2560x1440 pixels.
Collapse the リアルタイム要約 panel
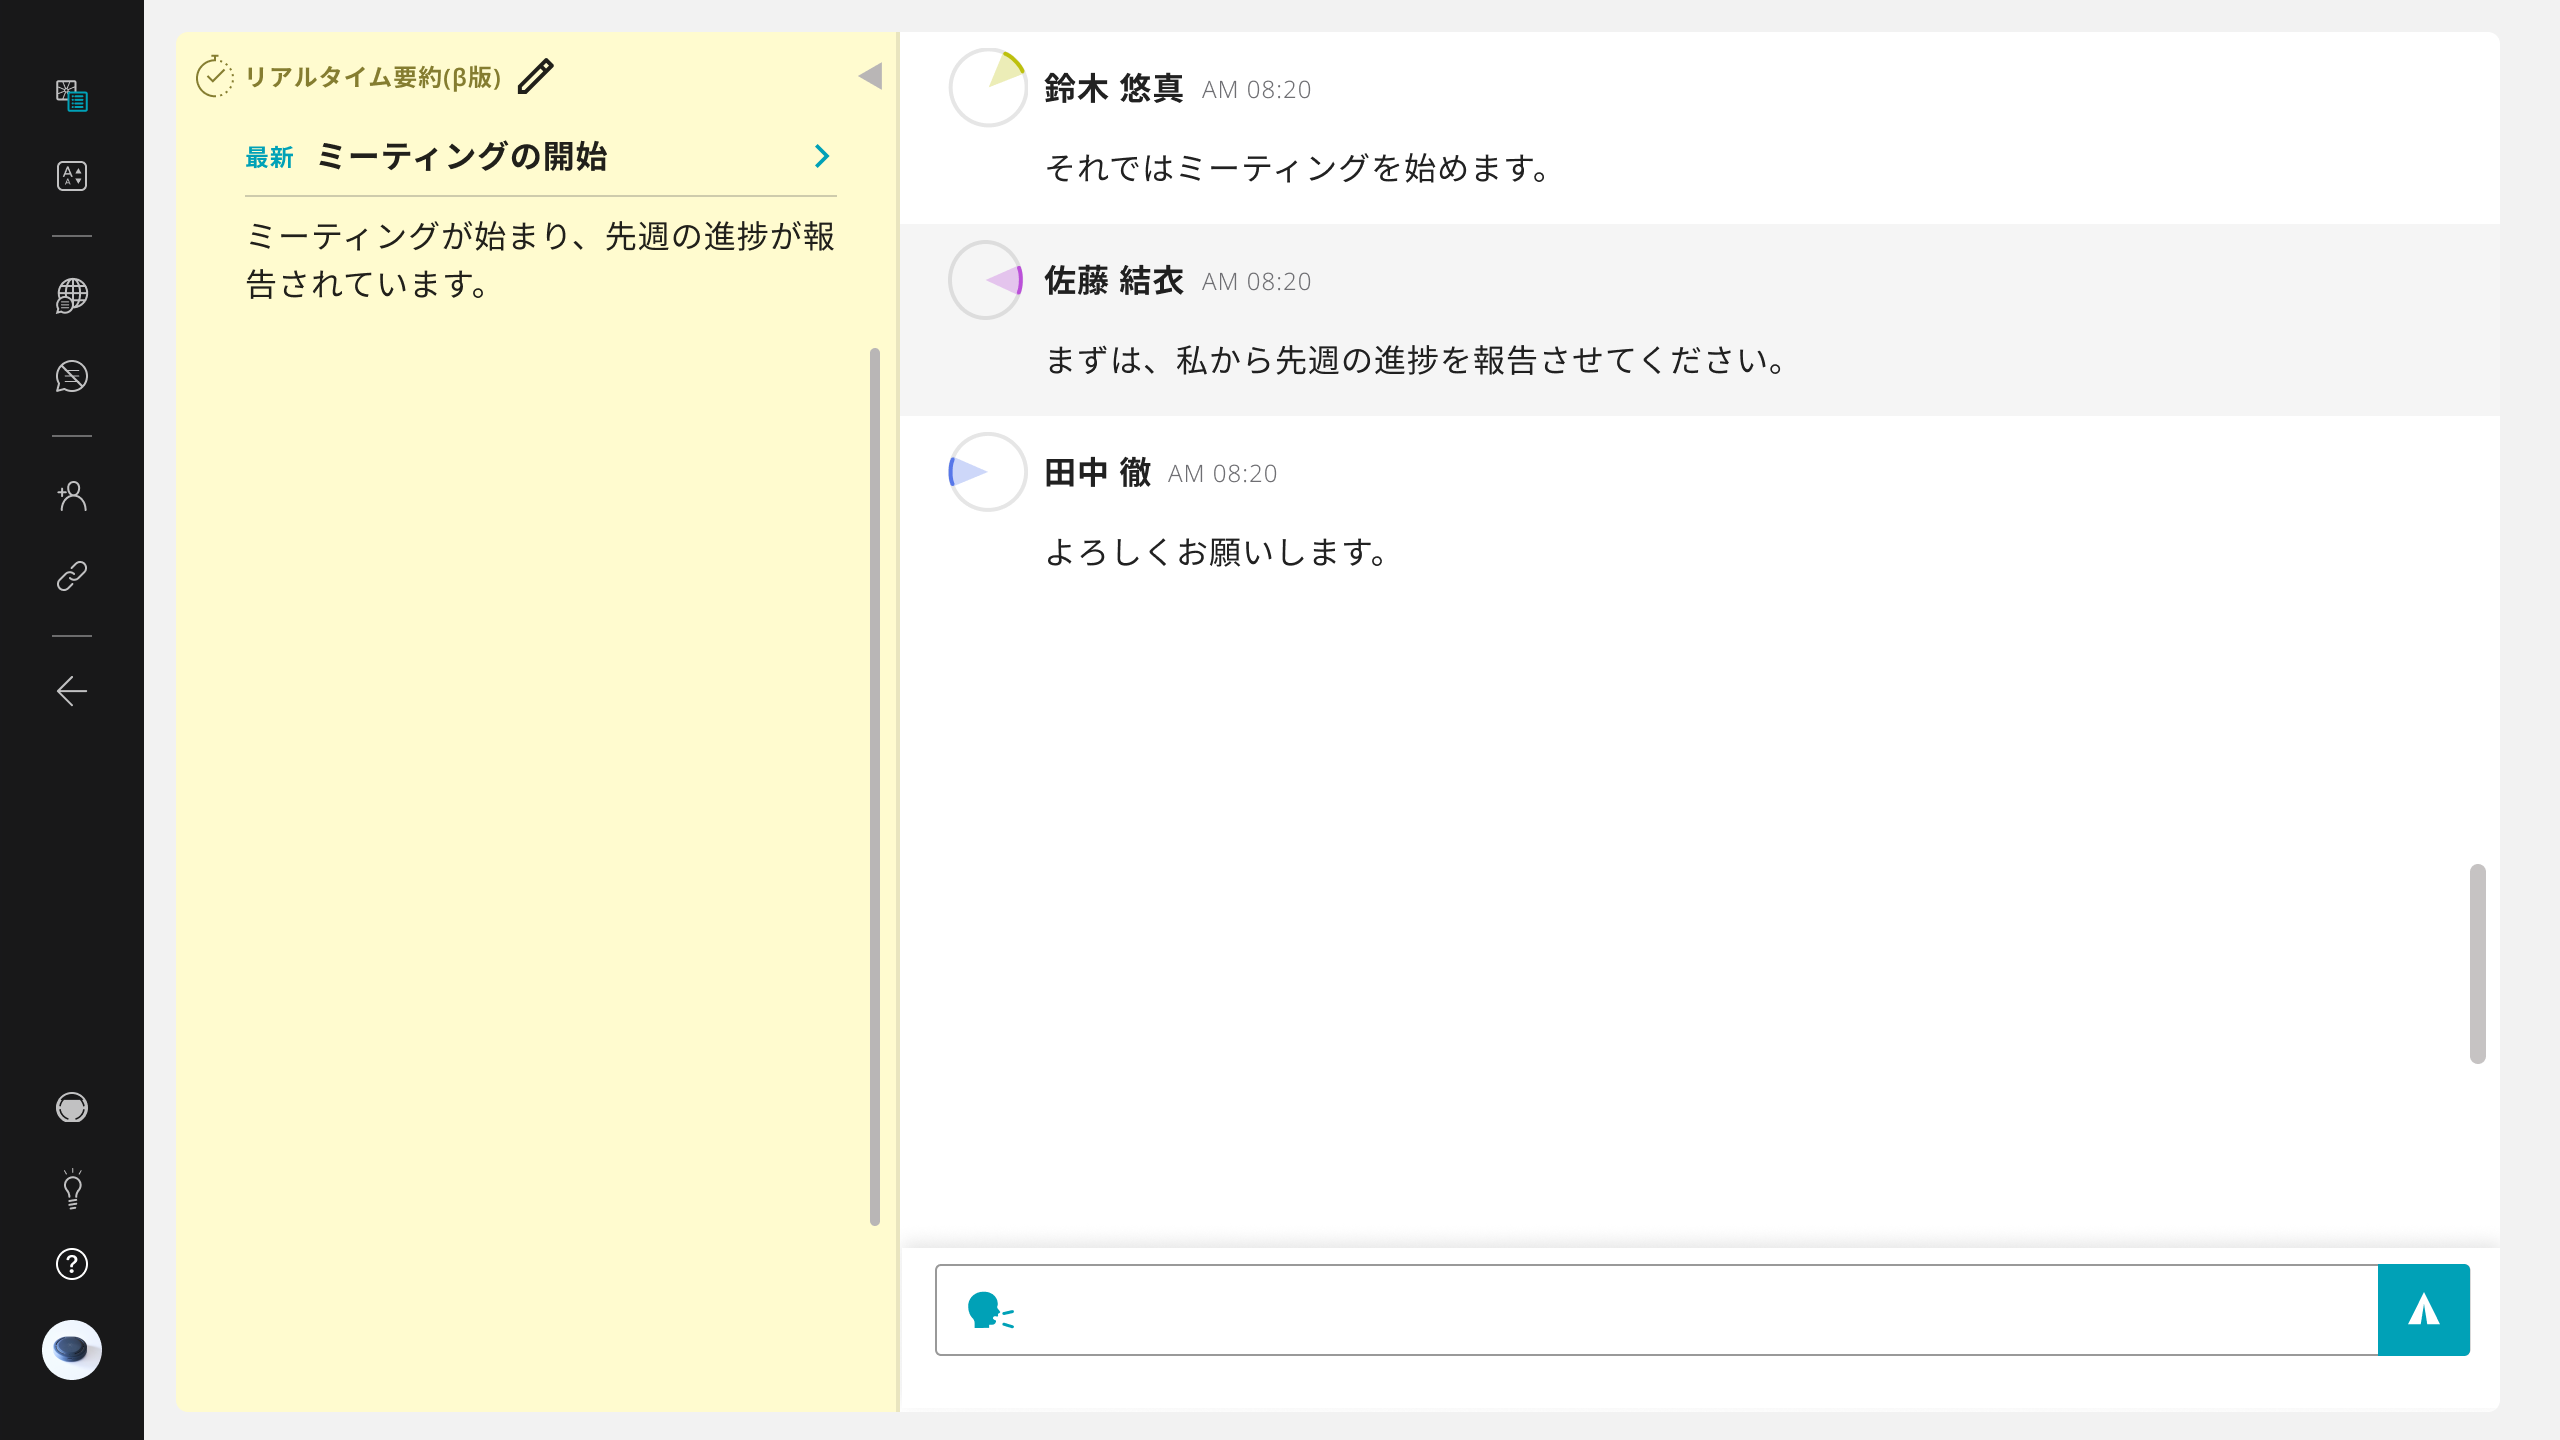tap(872, 74)
